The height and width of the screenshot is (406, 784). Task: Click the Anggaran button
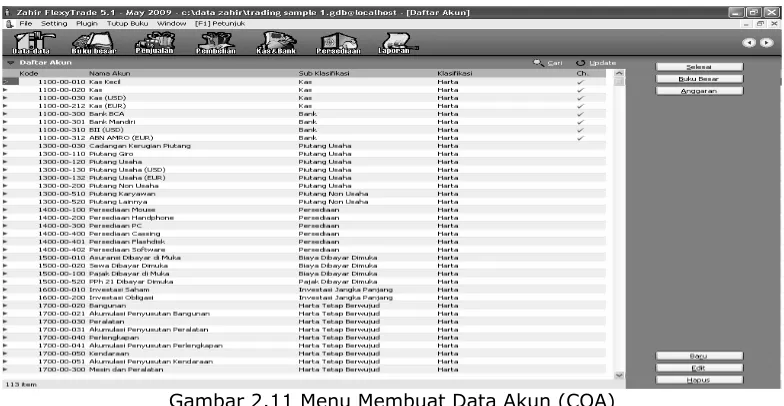(x=699, y=91)
